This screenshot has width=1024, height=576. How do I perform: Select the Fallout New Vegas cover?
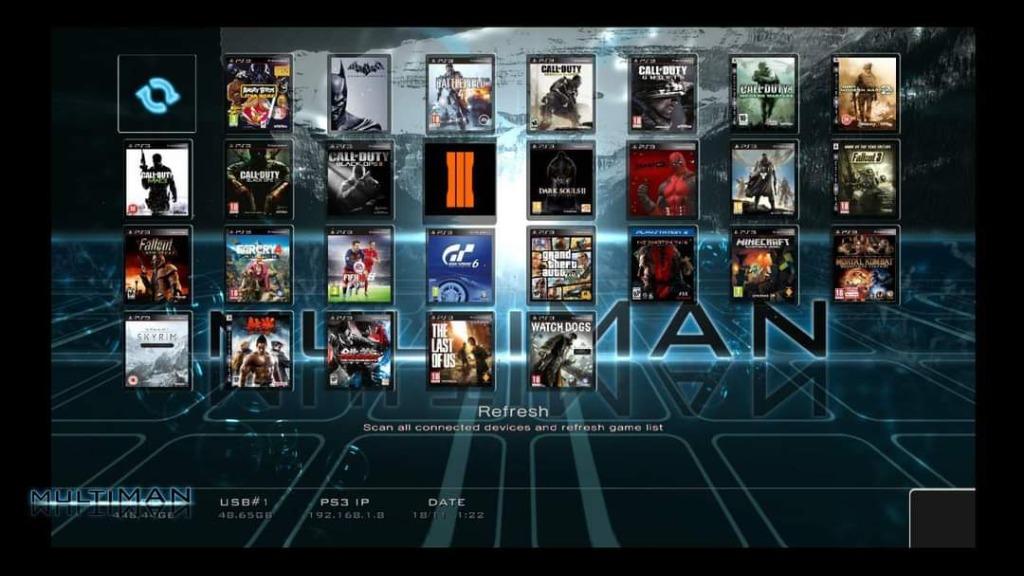pos(158,265)
